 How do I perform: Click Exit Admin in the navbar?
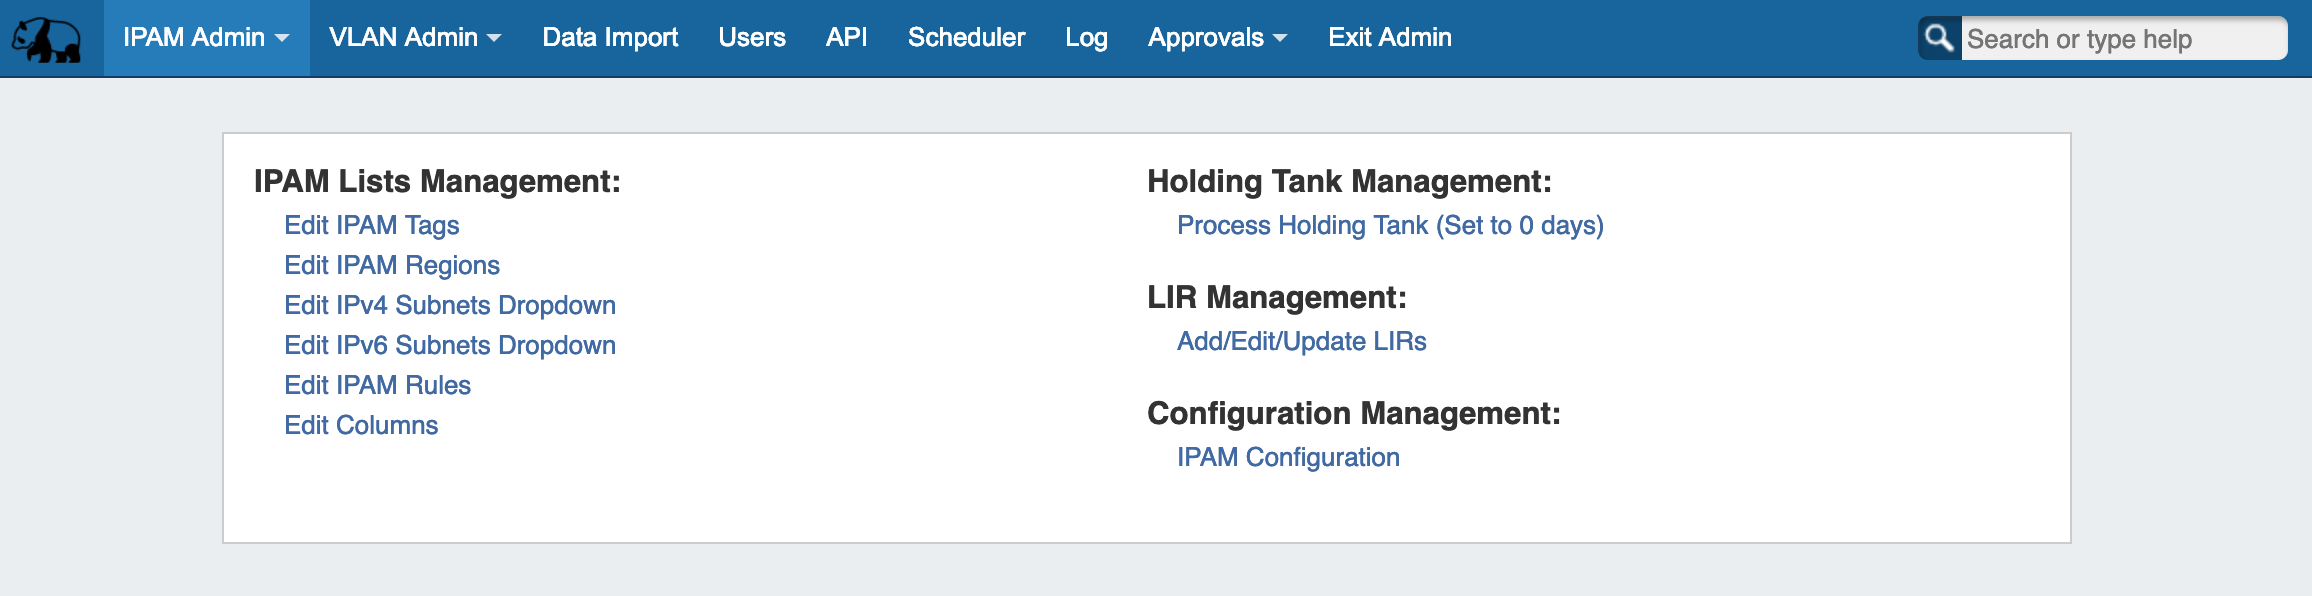pyautogui.click(x=1389, y=38)
